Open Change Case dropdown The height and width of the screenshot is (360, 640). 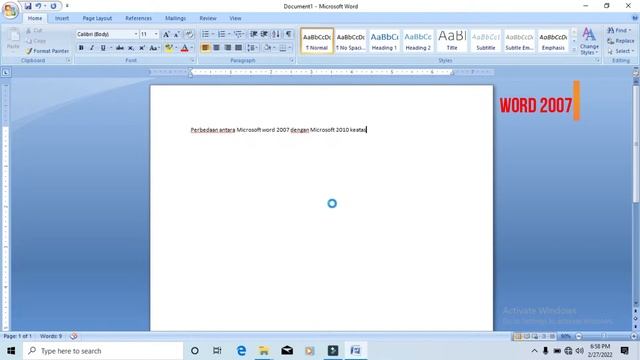tap(154, 48)
